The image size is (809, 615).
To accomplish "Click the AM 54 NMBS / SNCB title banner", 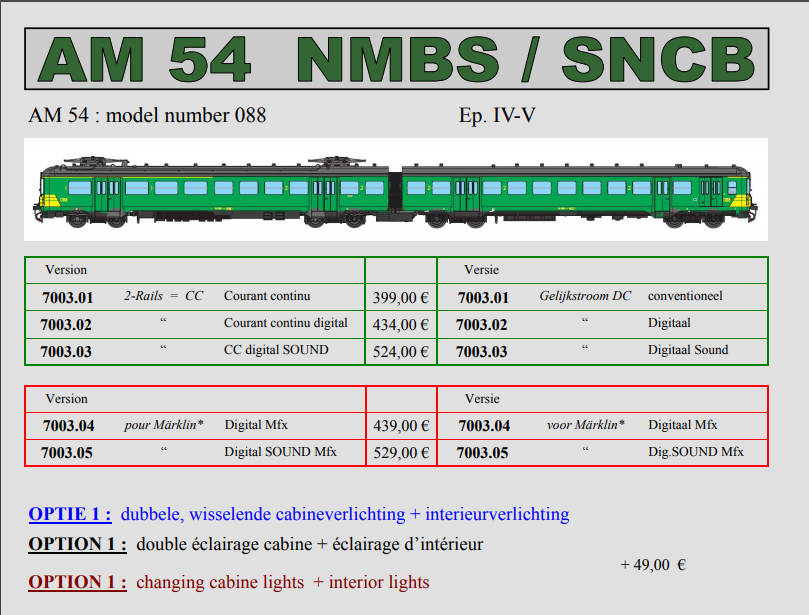I will point(396,59).
